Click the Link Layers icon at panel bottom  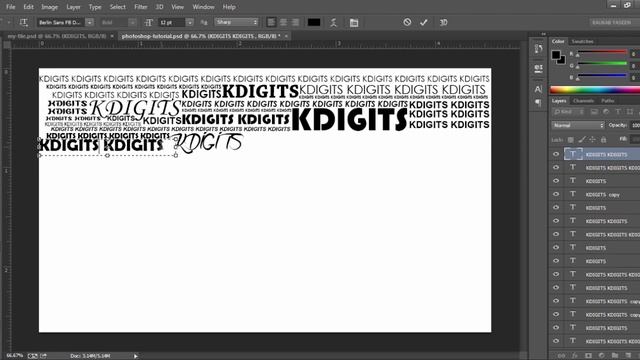click(x=562, y=356)
